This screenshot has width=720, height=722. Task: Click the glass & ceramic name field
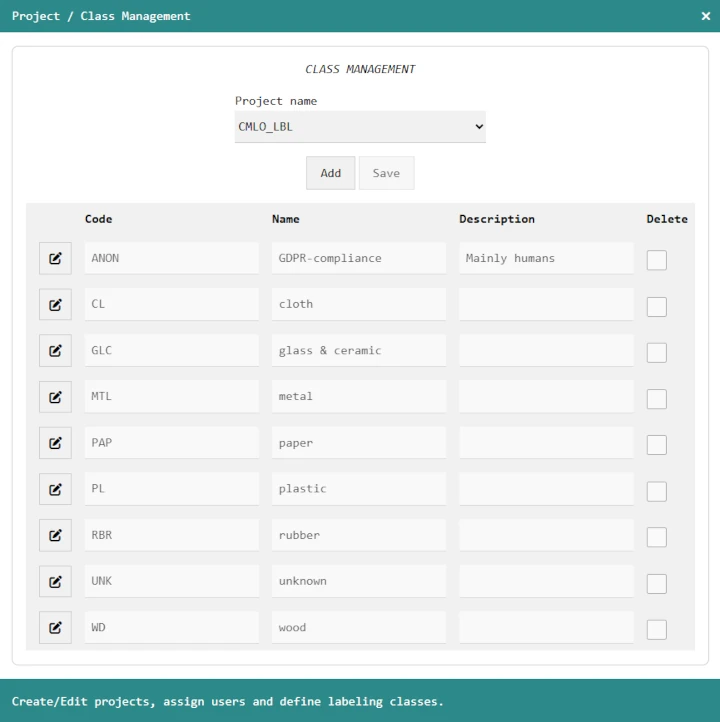coord(359,350)
